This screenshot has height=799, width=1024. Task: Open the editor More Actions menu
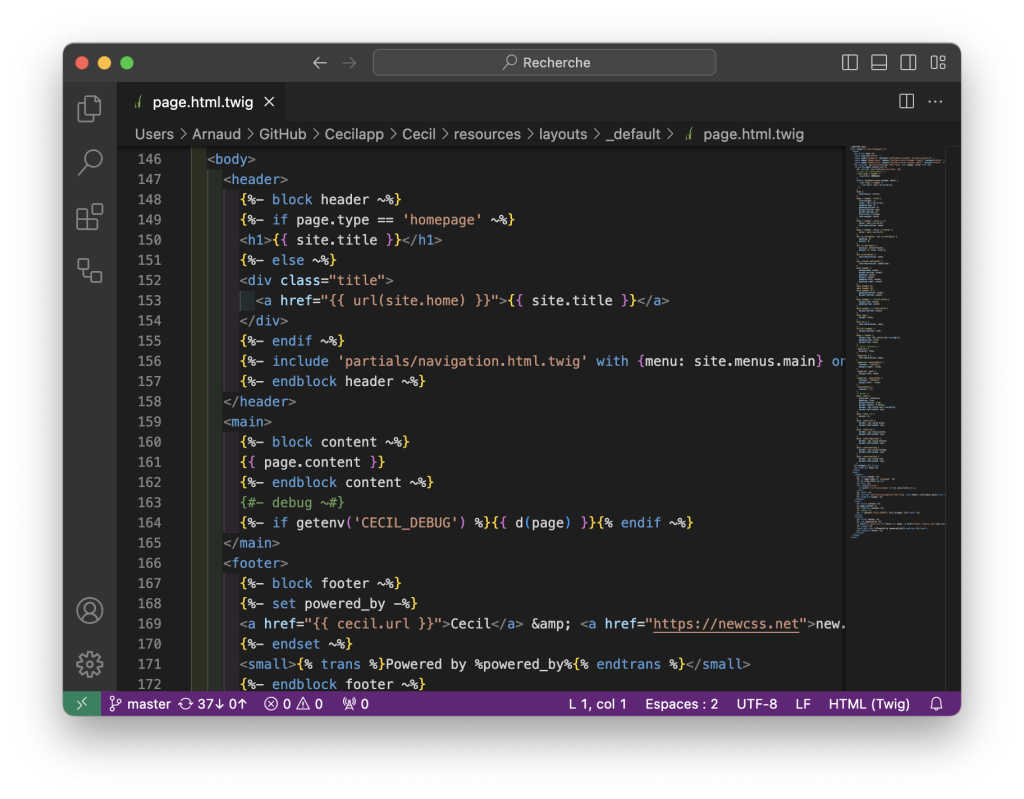[936, 102]
